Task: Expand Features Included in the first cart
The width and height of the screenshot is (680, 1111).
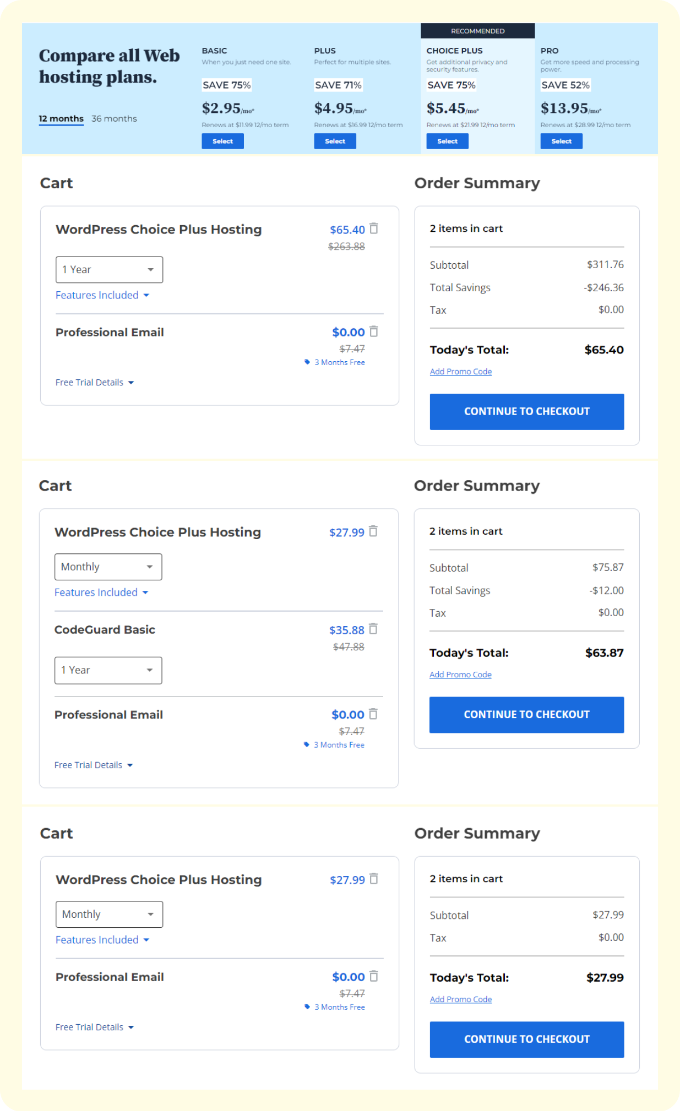Action: click(x=102, y=295)
